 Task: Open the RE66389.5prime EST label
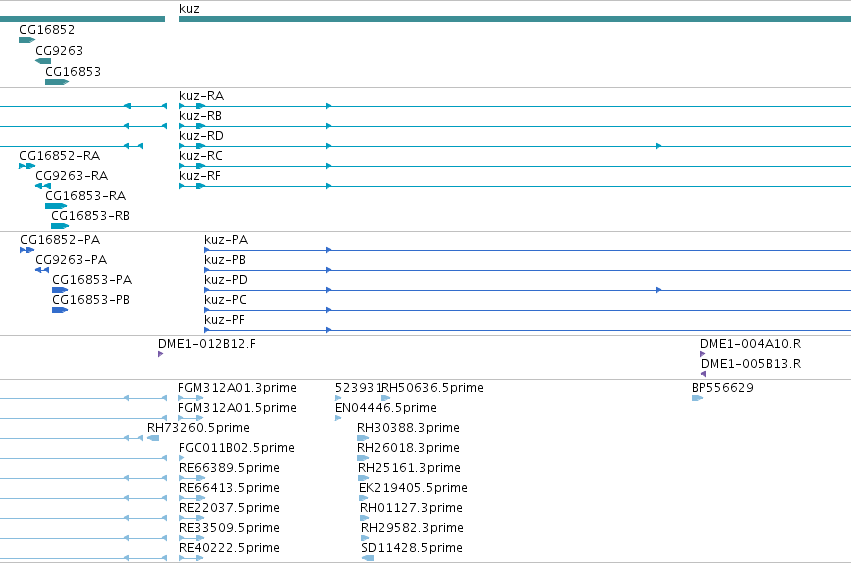[x=230, y=469]
